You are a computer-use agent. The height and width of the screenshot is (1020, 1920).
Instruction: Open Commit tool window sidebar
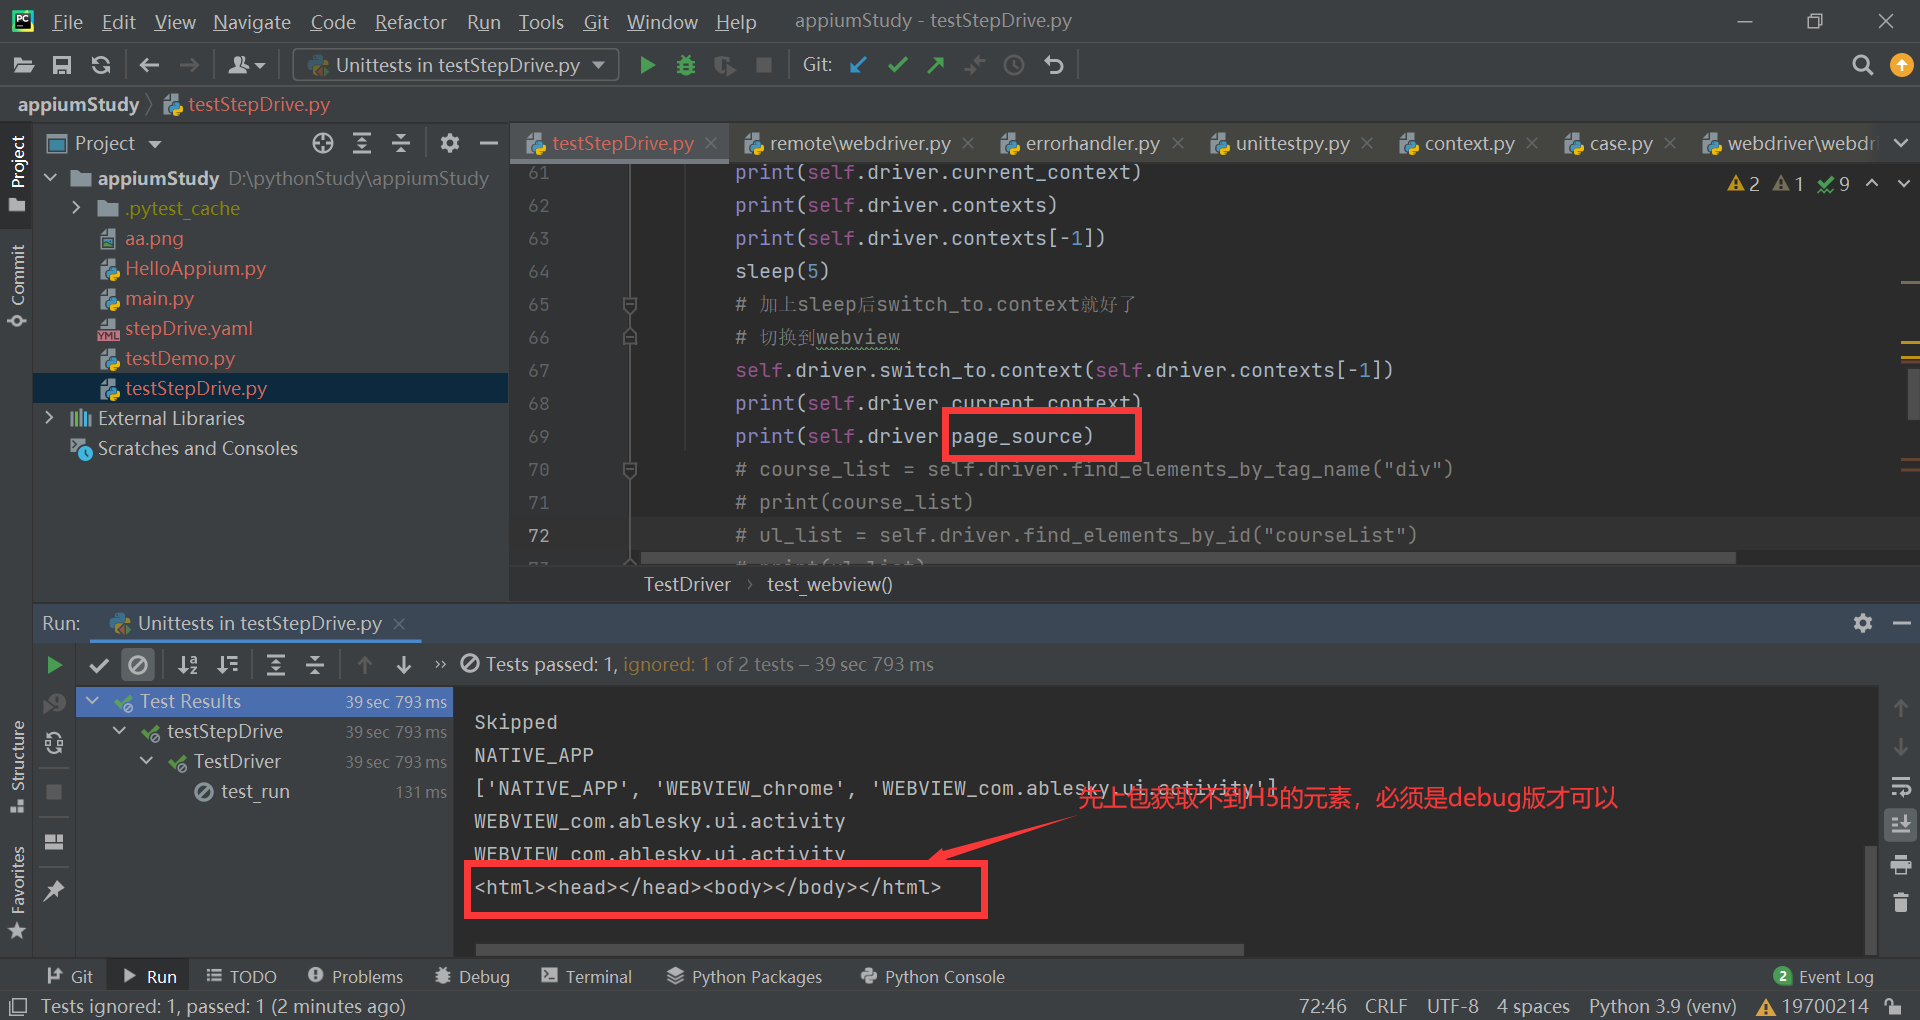(x=17, y=286)
